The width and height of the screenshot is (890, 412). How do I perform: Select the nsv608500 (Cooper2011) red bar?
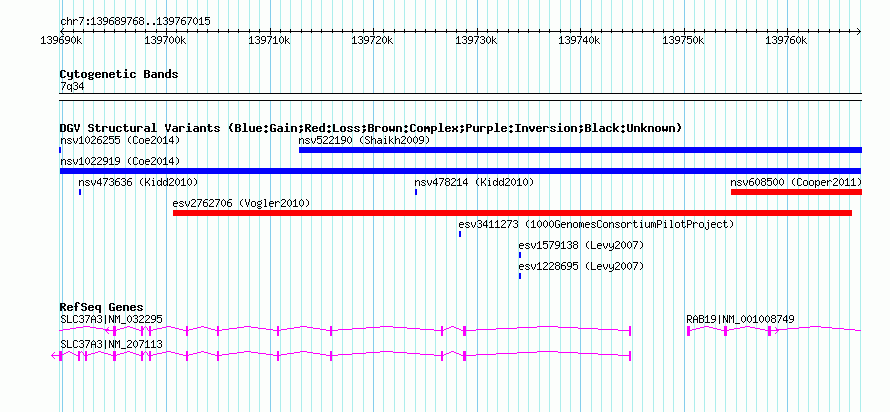pos(796,192)
